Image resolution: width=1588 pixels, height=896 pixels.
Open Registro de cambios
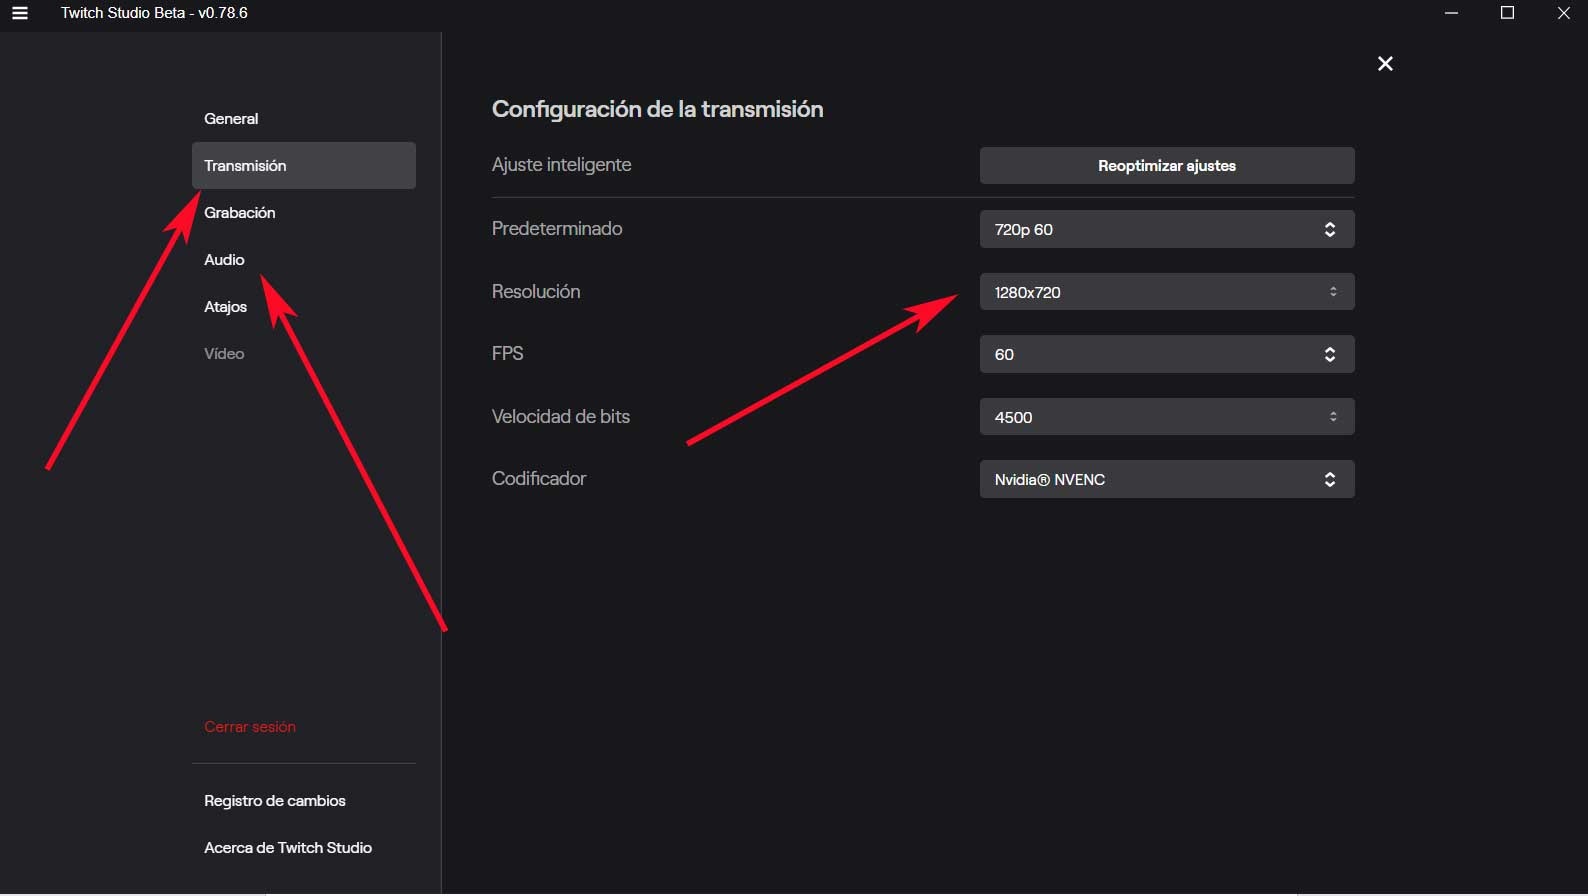275,801
